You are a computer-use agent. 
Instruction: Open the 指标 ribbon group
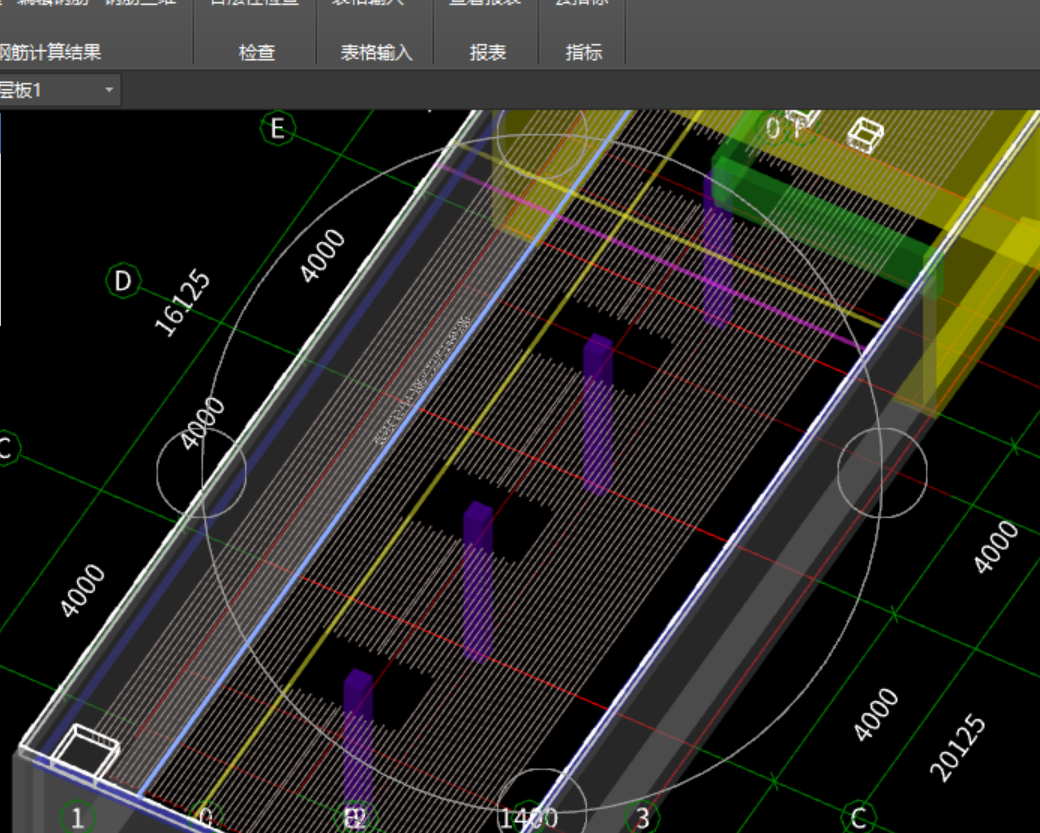[584, 53]
